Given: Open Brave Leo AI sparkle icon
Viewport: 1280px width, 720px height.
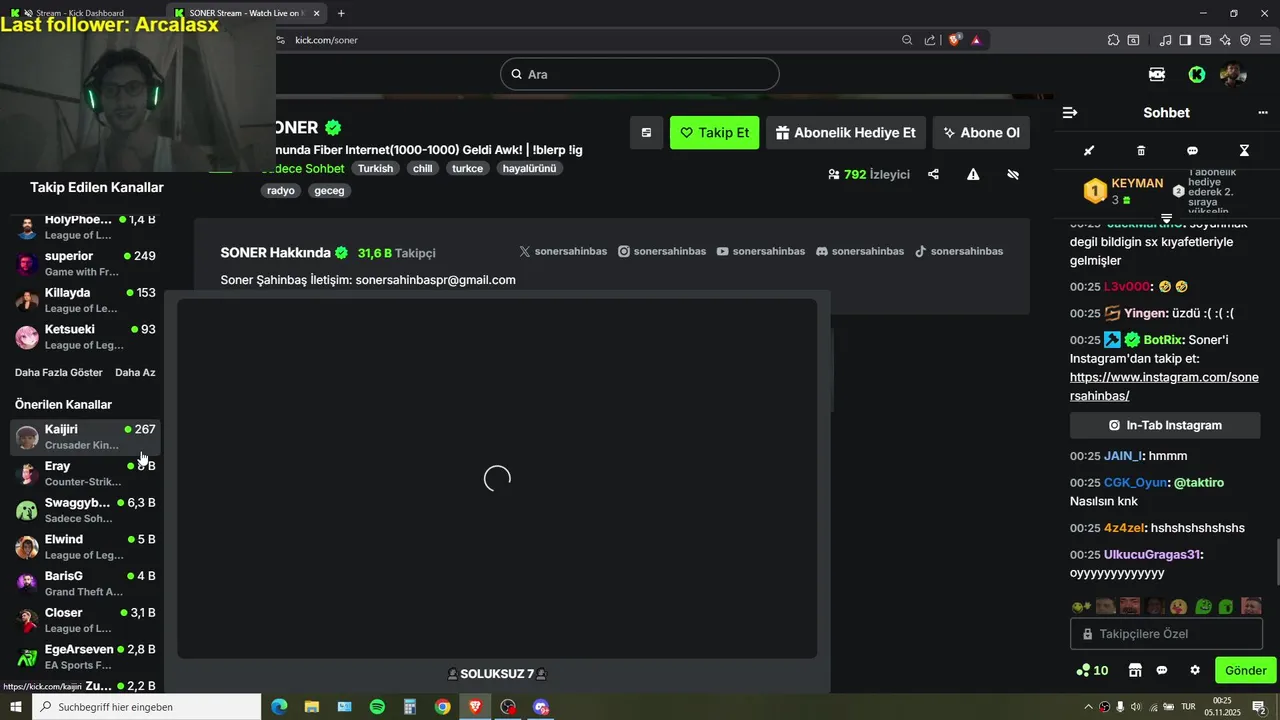Looking at the screenshot, I should click(1225, 40).
